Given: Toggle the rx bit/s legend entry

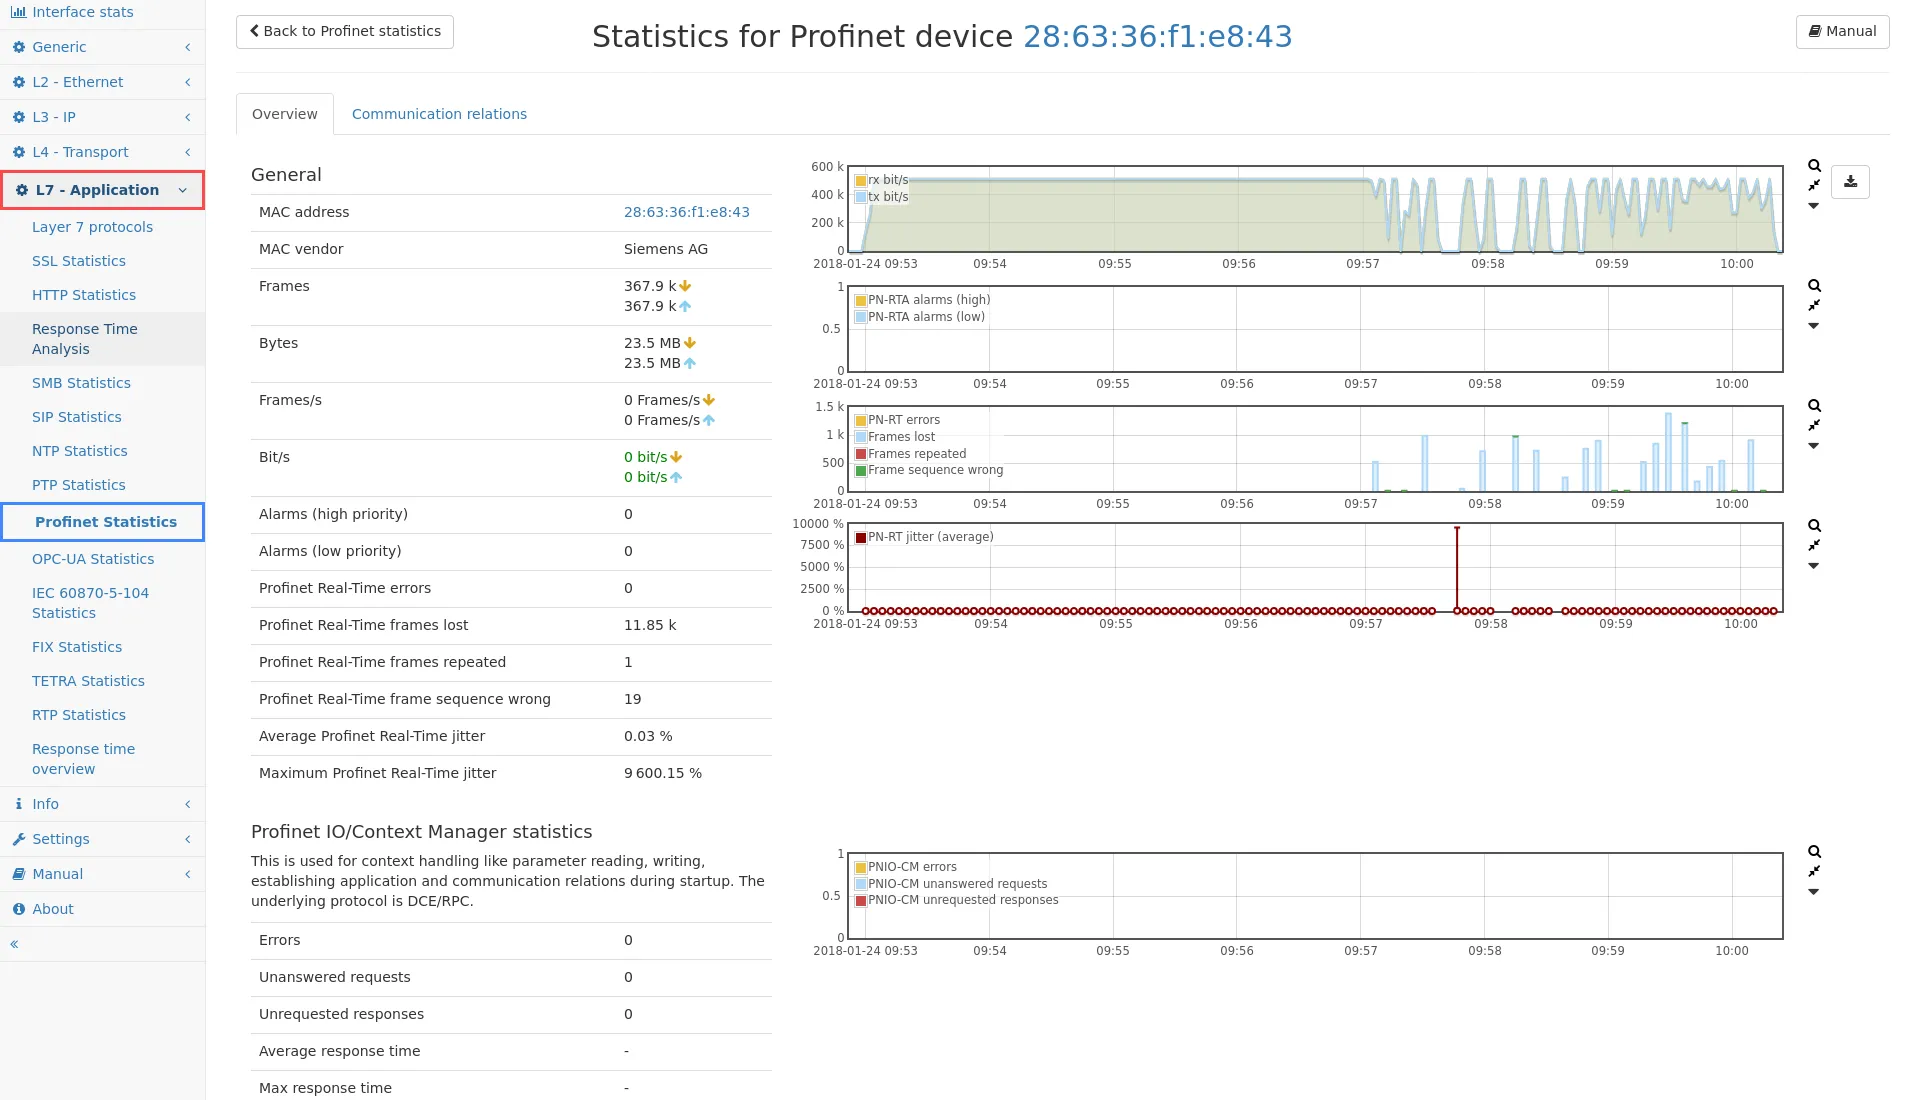Looking at the screenshot, I should click(x=887, y=180).
